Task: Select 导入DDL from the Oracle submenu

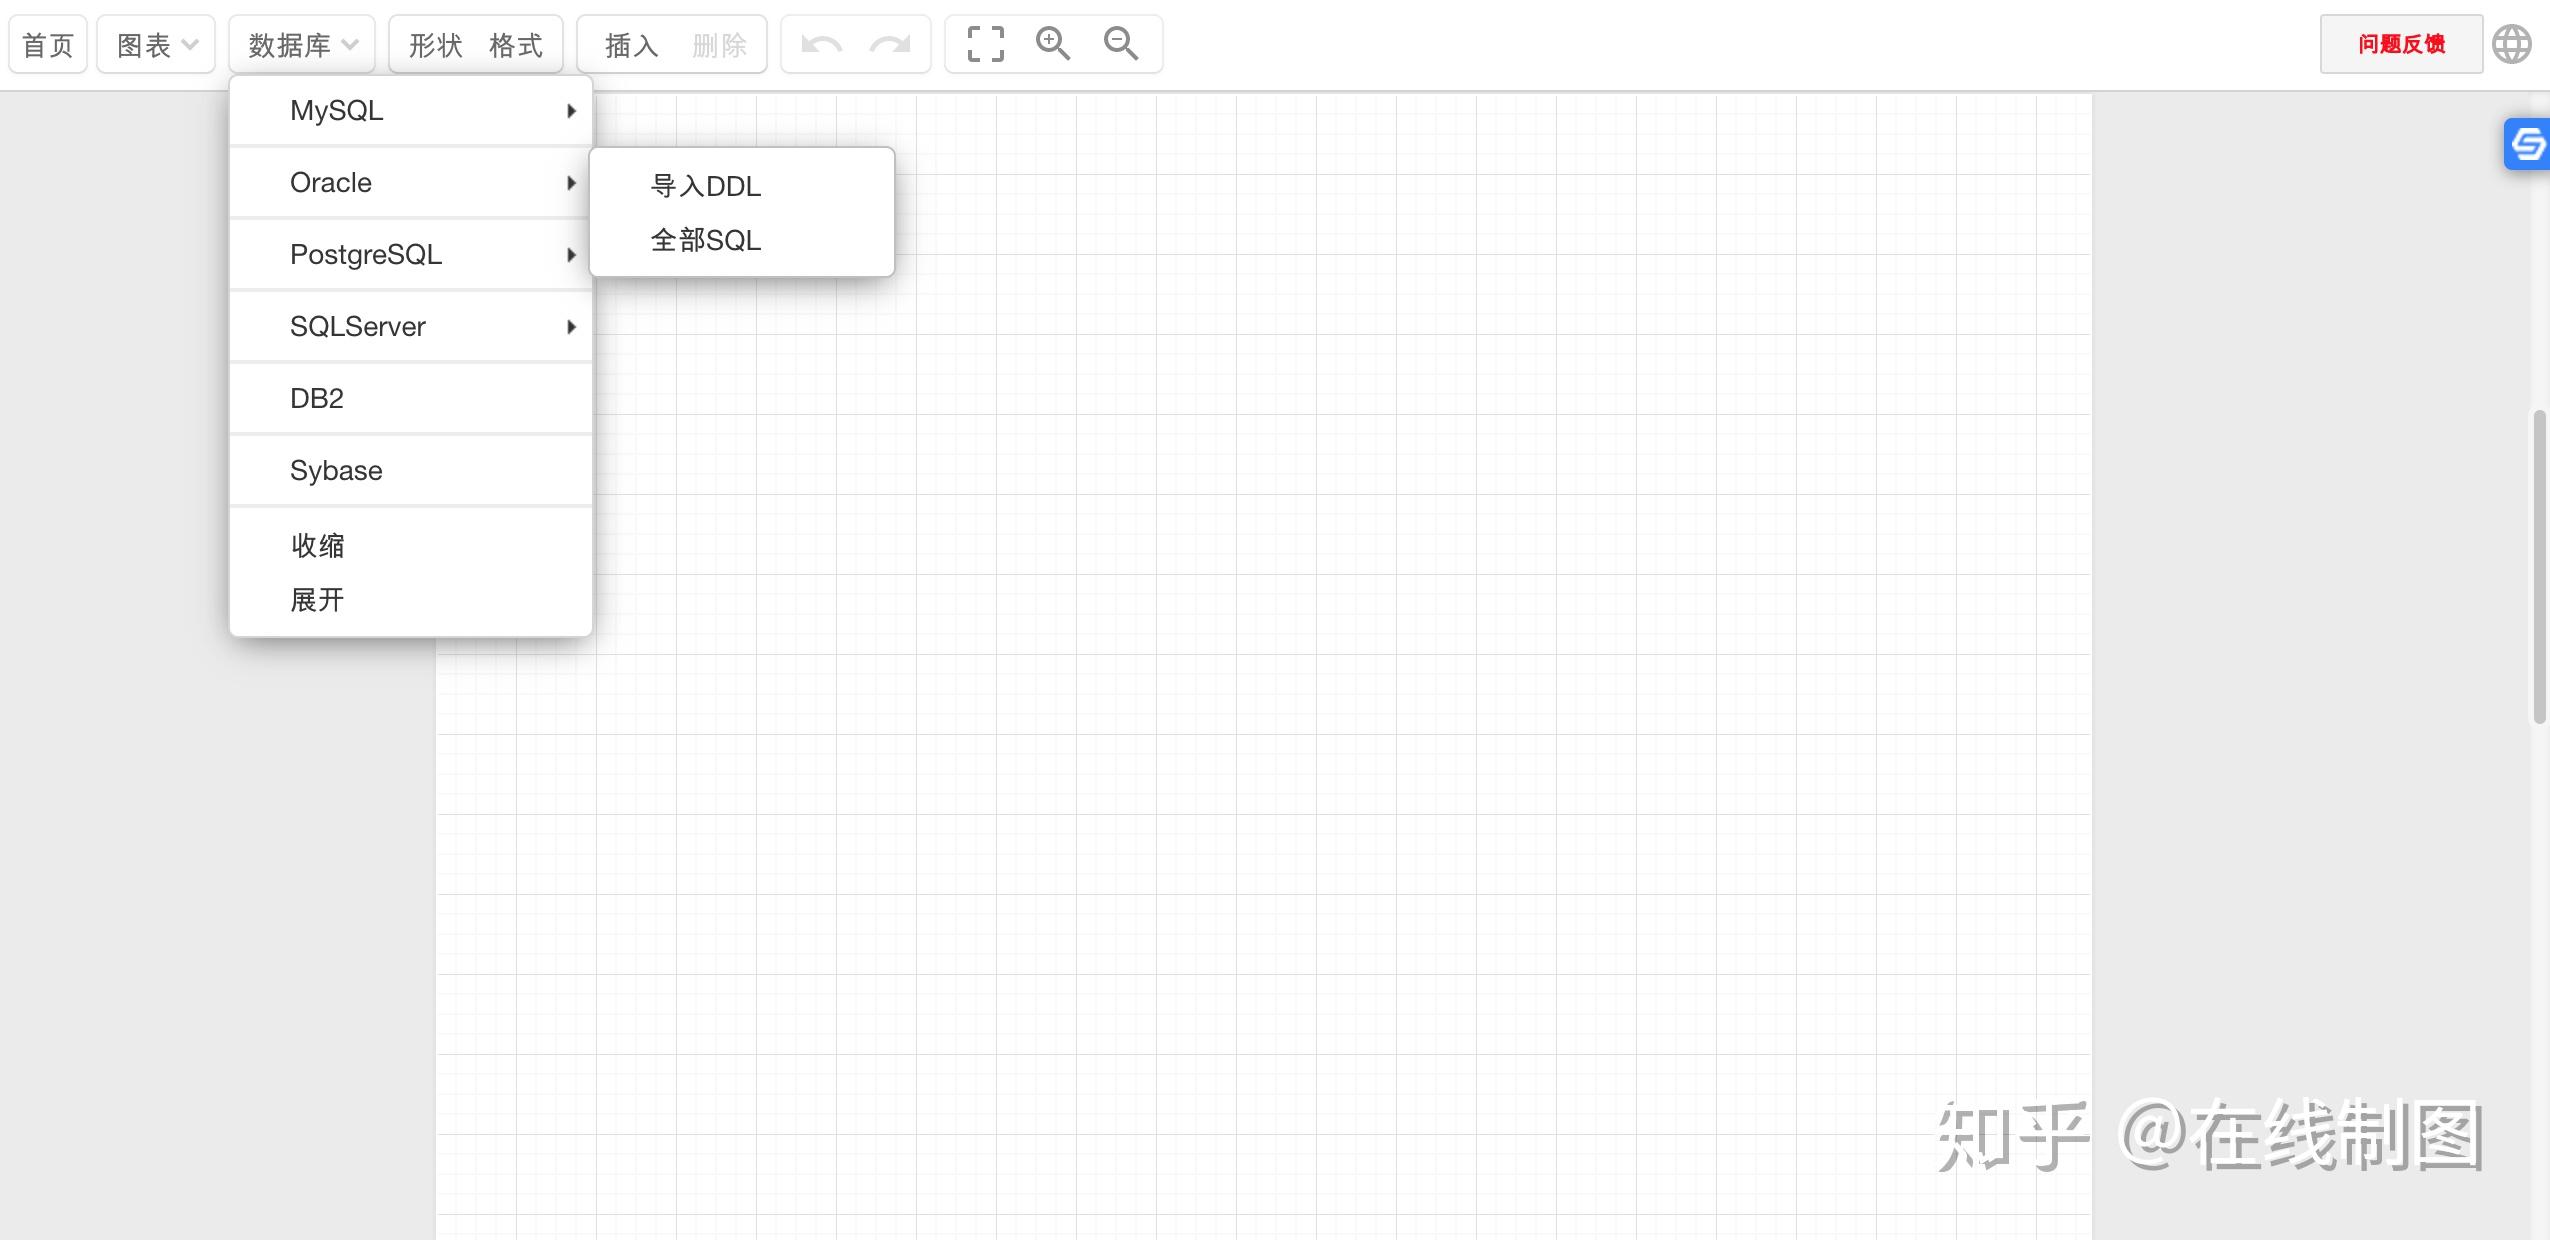Action: tap(704, 186)
